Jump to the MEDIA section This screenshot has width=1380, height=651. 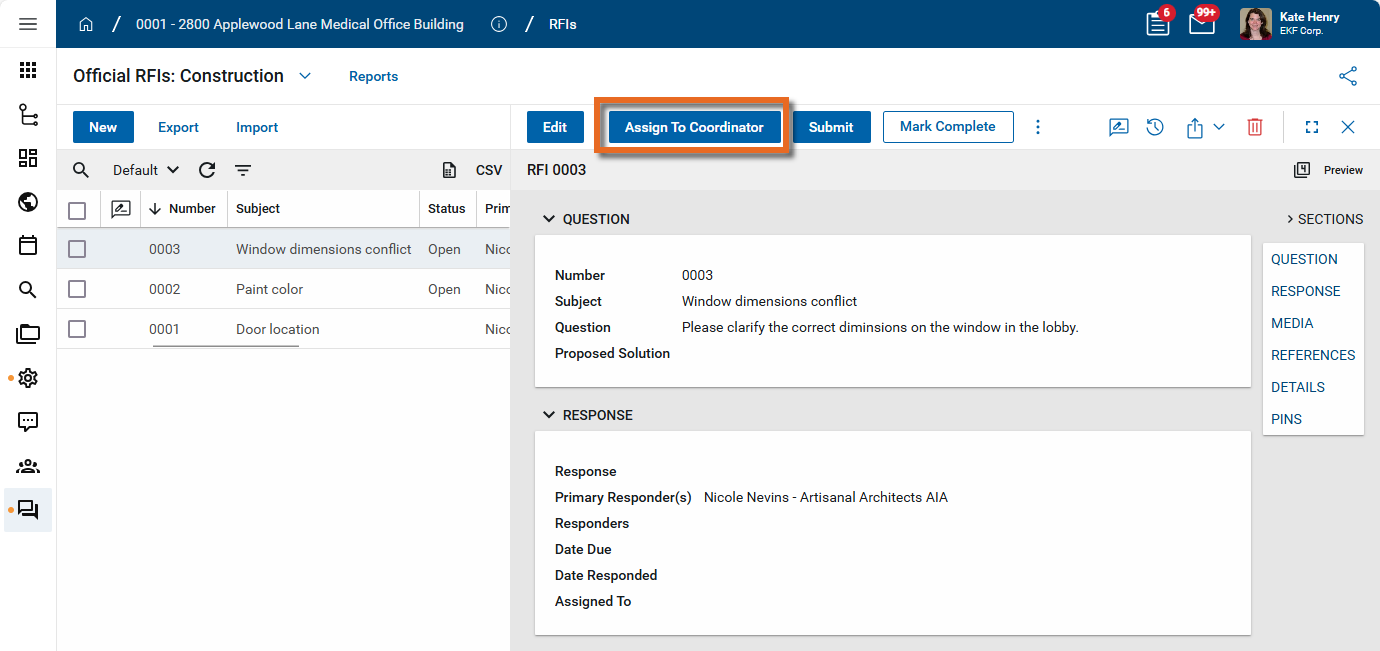click(1292, 323)
